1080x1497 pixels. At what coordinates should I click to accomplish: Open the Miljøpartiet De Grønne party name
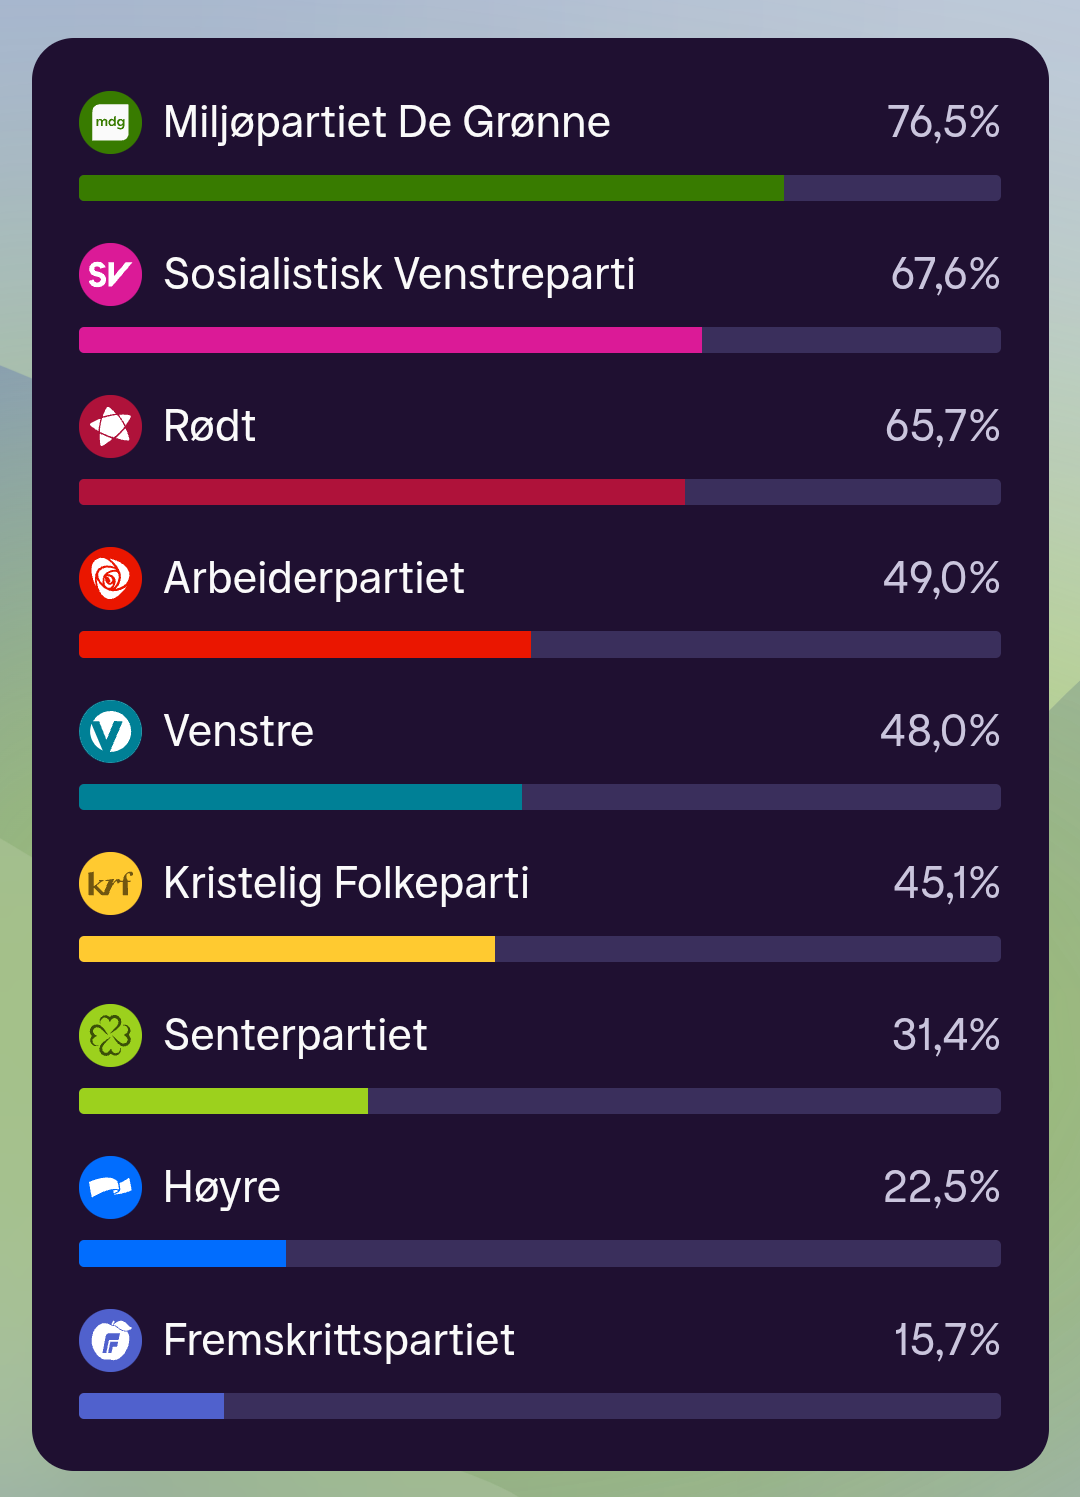click(386, 122)
